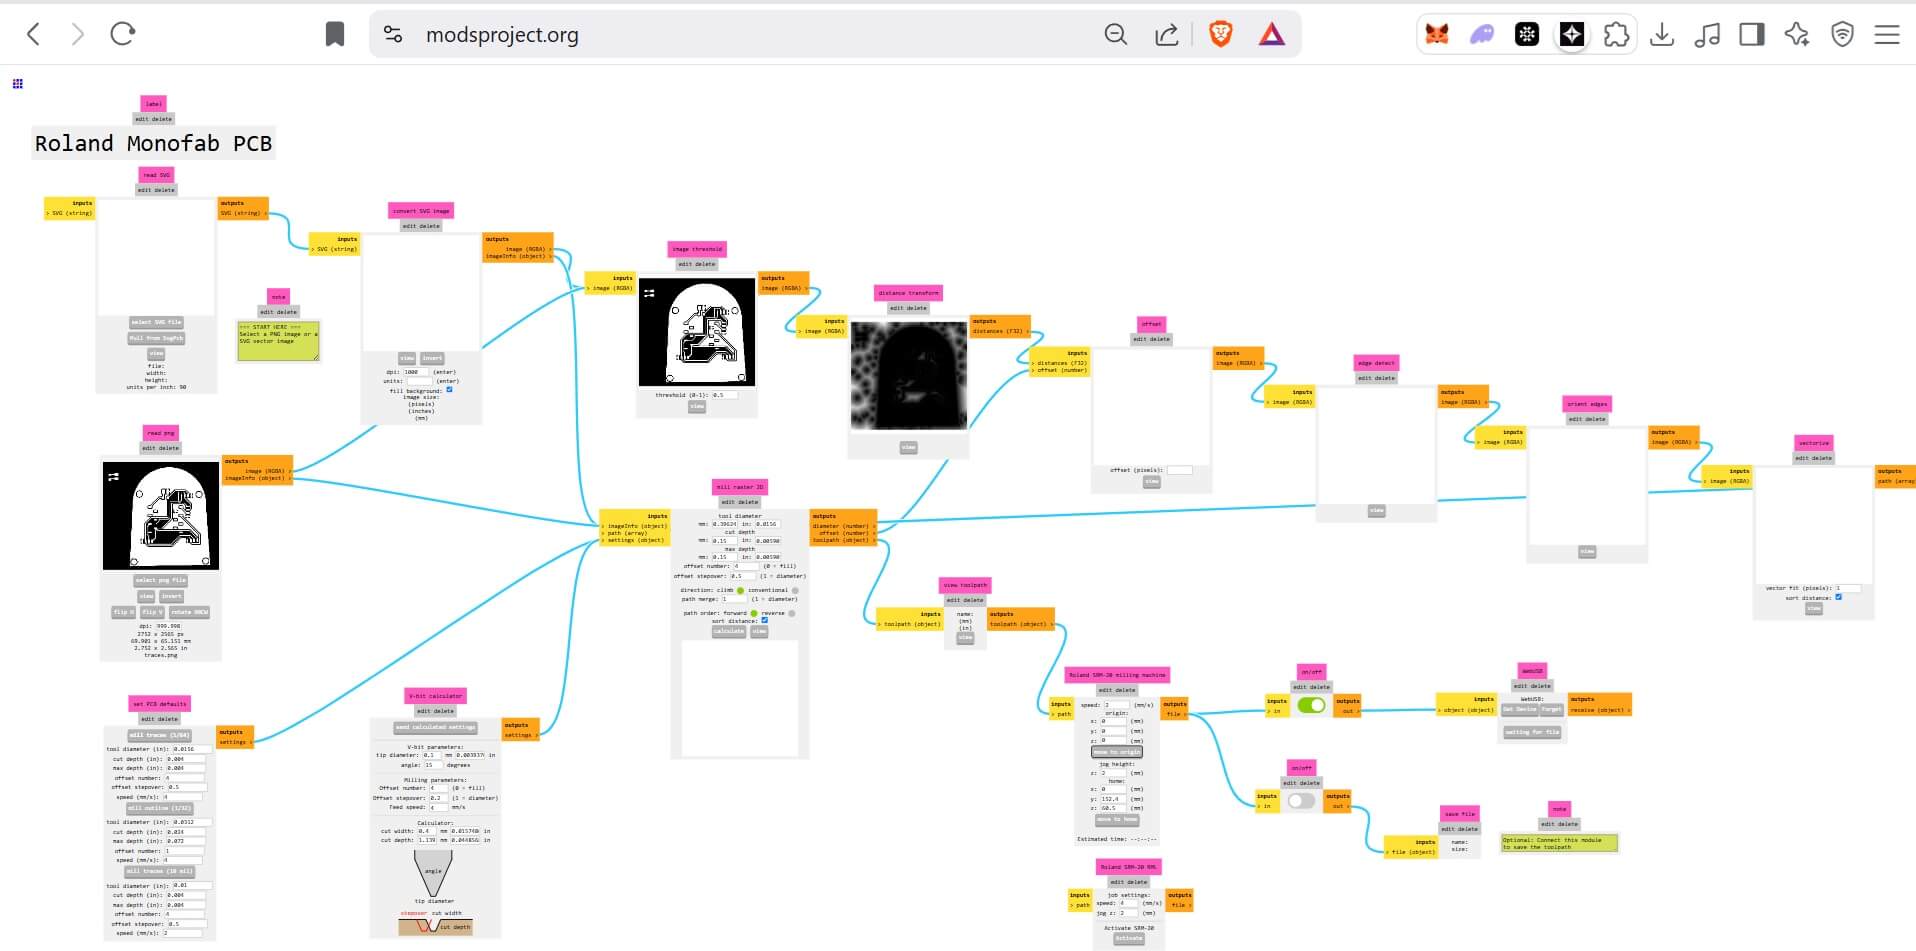Screen dimensions: 1916x951
Task: Open the extensions puzzle-piece menu
Action: (x=1616, y=35)
